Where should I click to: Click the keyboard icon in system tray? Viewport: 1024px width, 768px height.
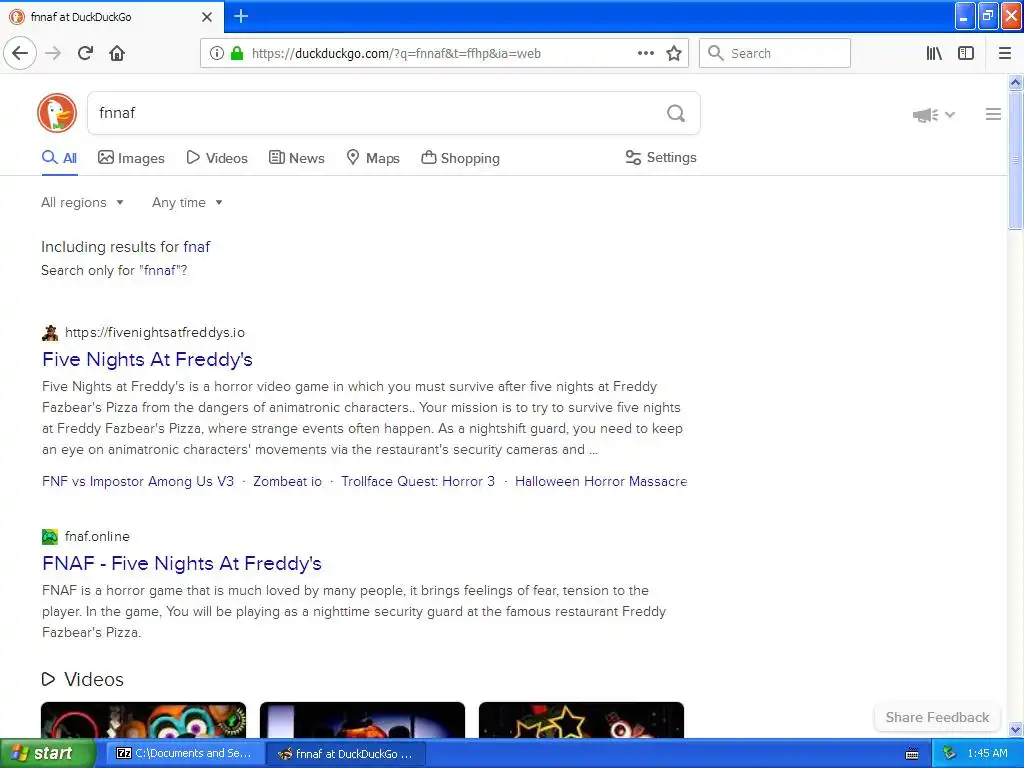(x=912, y=754)
